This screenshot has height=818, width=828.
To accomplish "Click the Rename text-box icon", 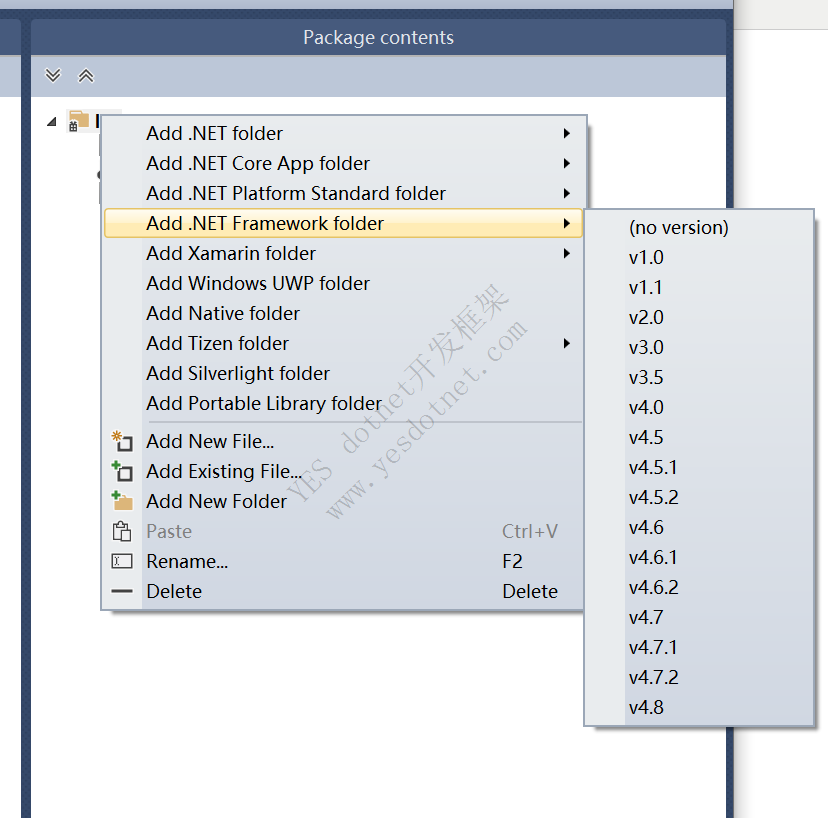I will click(122, 561).
